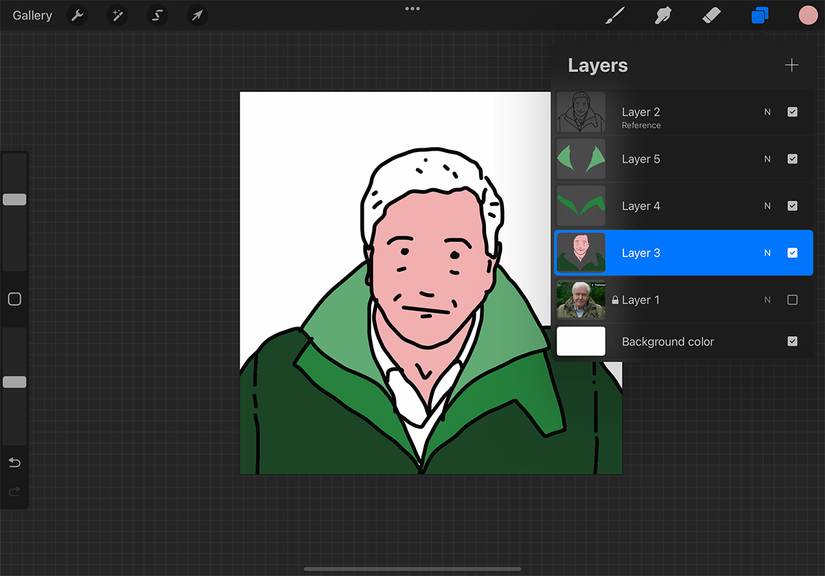Image resolution: width=825 pixels, height=576 pixels.
Task: Uncheck the Background color visibility checkbox
Action: (x=793, y=341)
